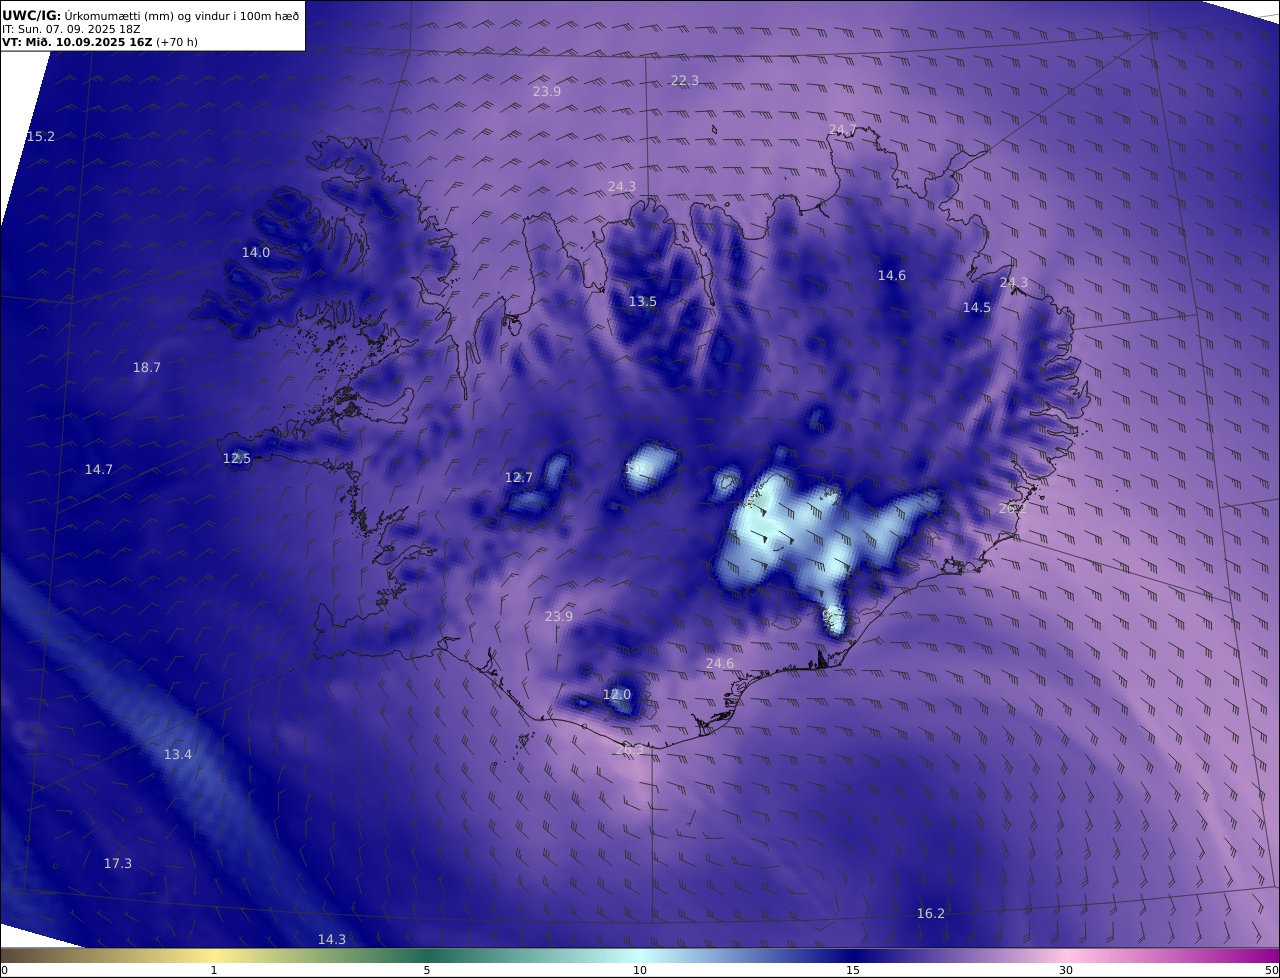1280x978 pixels.
Task: Click the colorbar tick label 10
Action: (x=640, y=970)
